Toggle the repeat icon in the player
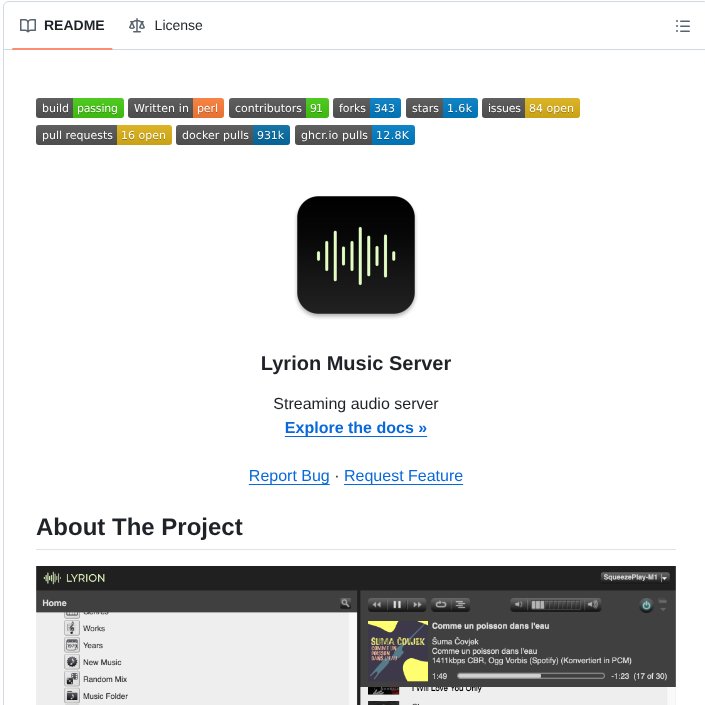 pos(441,605)
